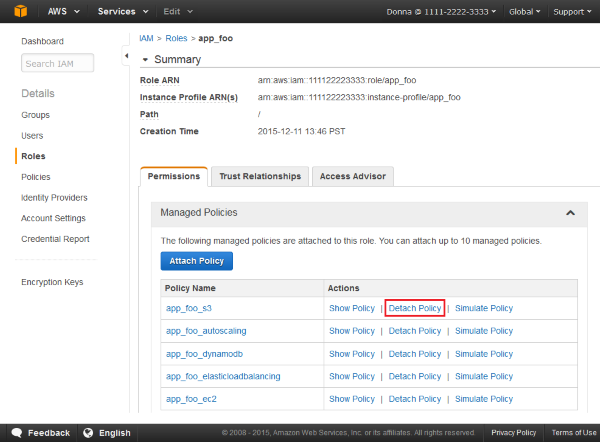The image size is (600, 442).
Task: Open the Edit dropdown menu
Action: (178, 11)
